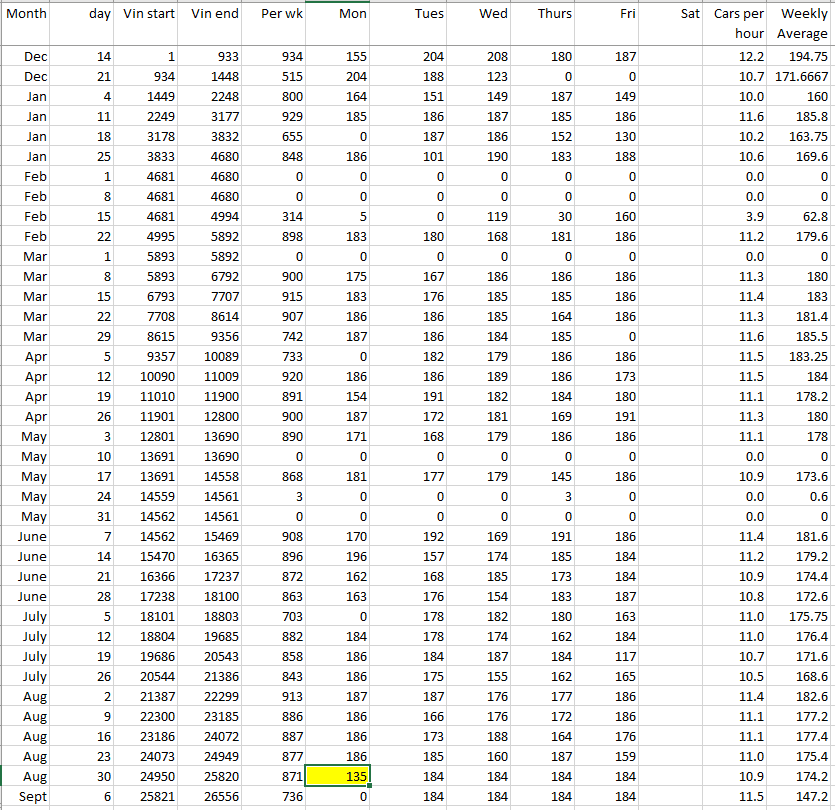
Task: Select the Weekly Average cell showing 171.6667
Action: tap(802, 77)
